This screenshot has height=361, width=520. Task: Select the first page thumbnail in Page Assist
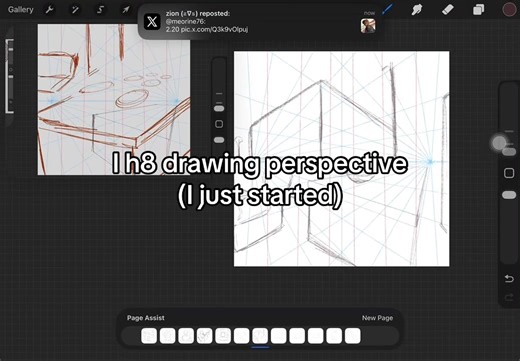tap(149, 336)
